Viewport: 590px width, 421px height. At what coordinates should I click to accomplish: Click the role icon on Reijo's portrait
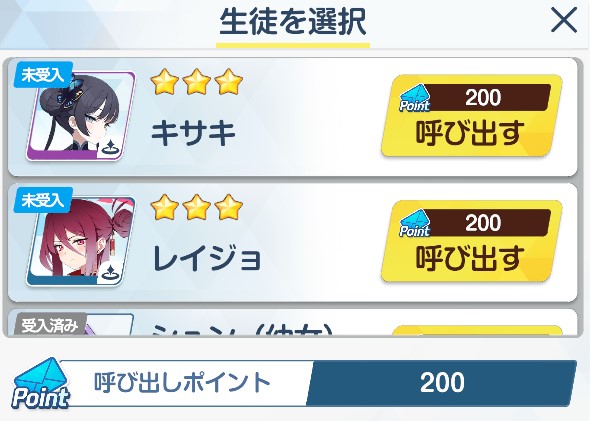[110, 272]
